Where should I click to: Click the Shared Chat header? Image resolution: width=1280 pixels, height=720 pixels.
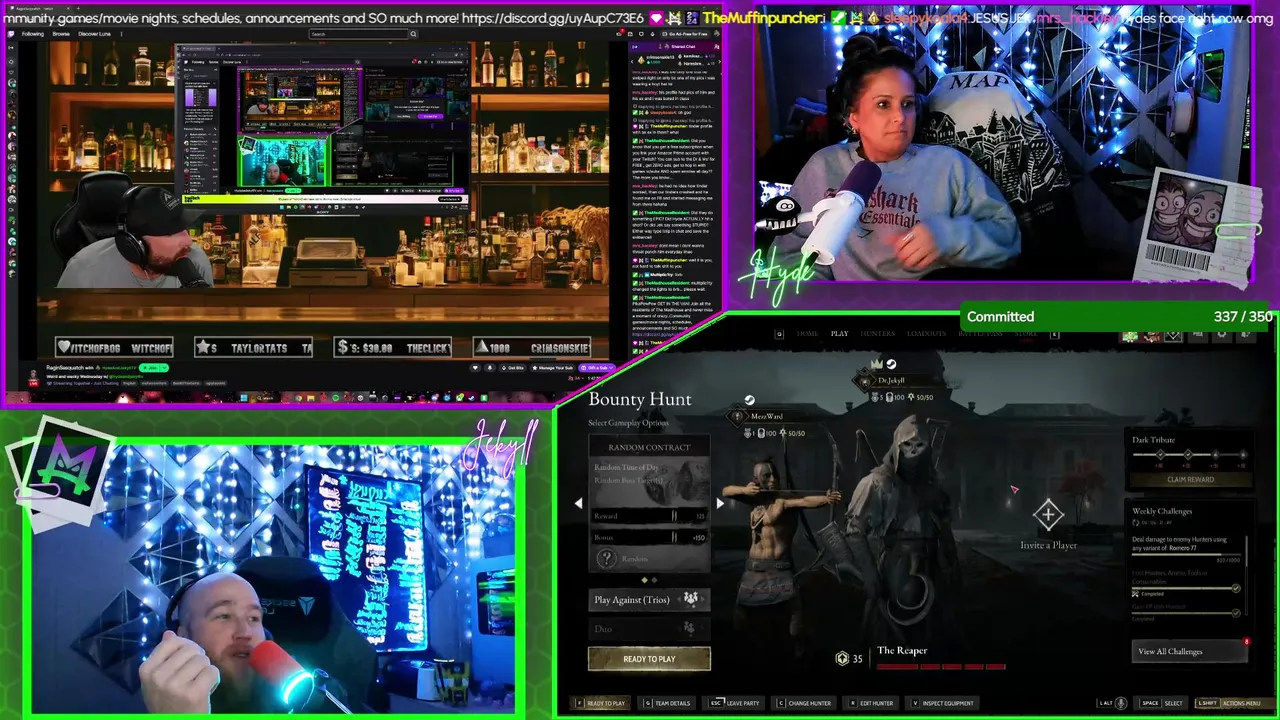[683, 46]
